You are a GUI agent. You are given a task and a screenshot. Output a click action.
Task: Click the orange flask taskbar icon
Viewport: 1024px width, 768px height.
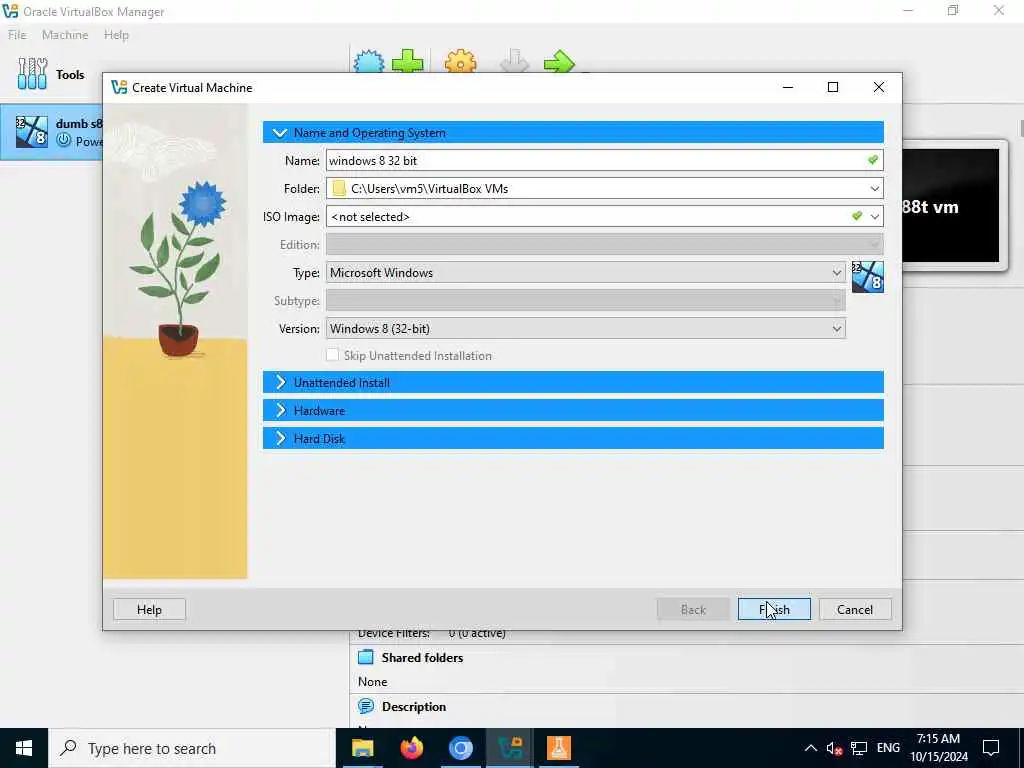click(558, 748)
